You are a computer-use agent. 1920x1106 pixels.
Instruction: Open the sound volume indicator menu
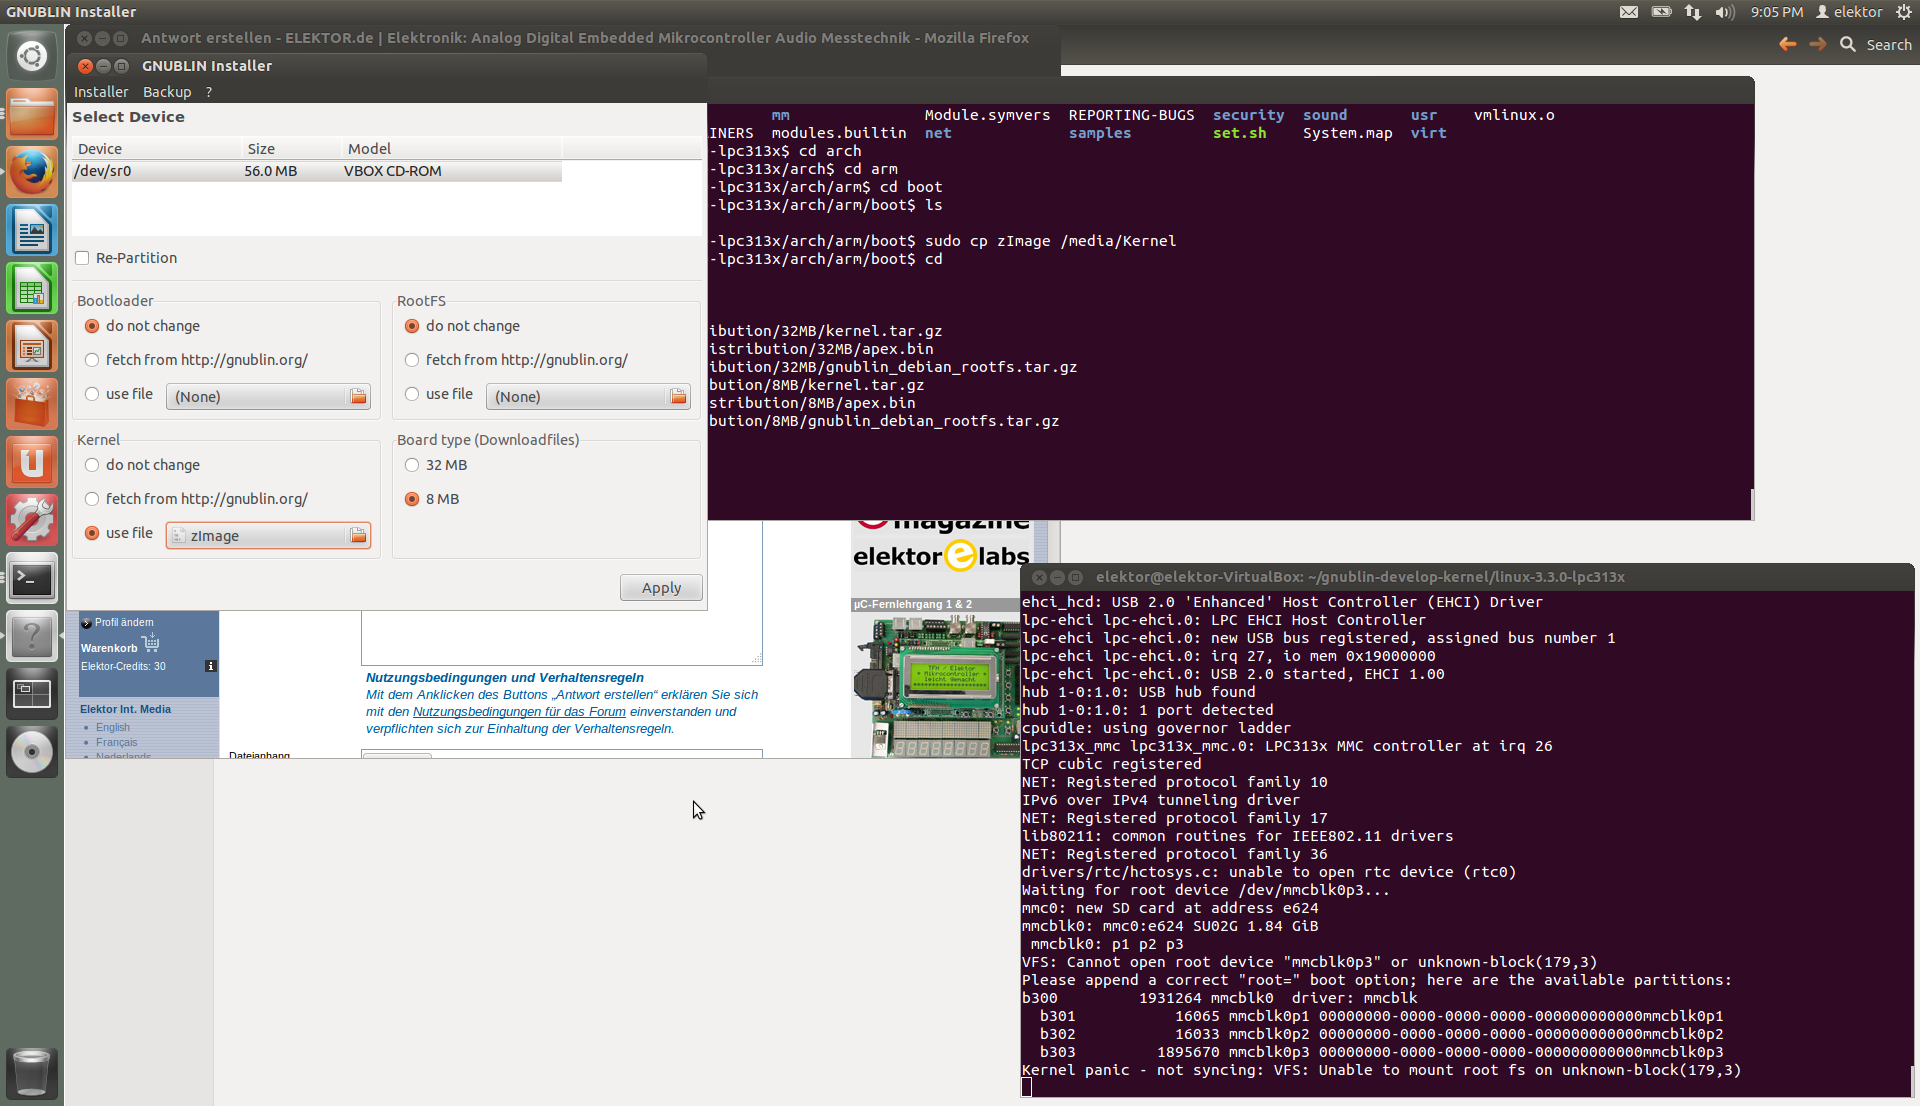[x=1724, y=12]
